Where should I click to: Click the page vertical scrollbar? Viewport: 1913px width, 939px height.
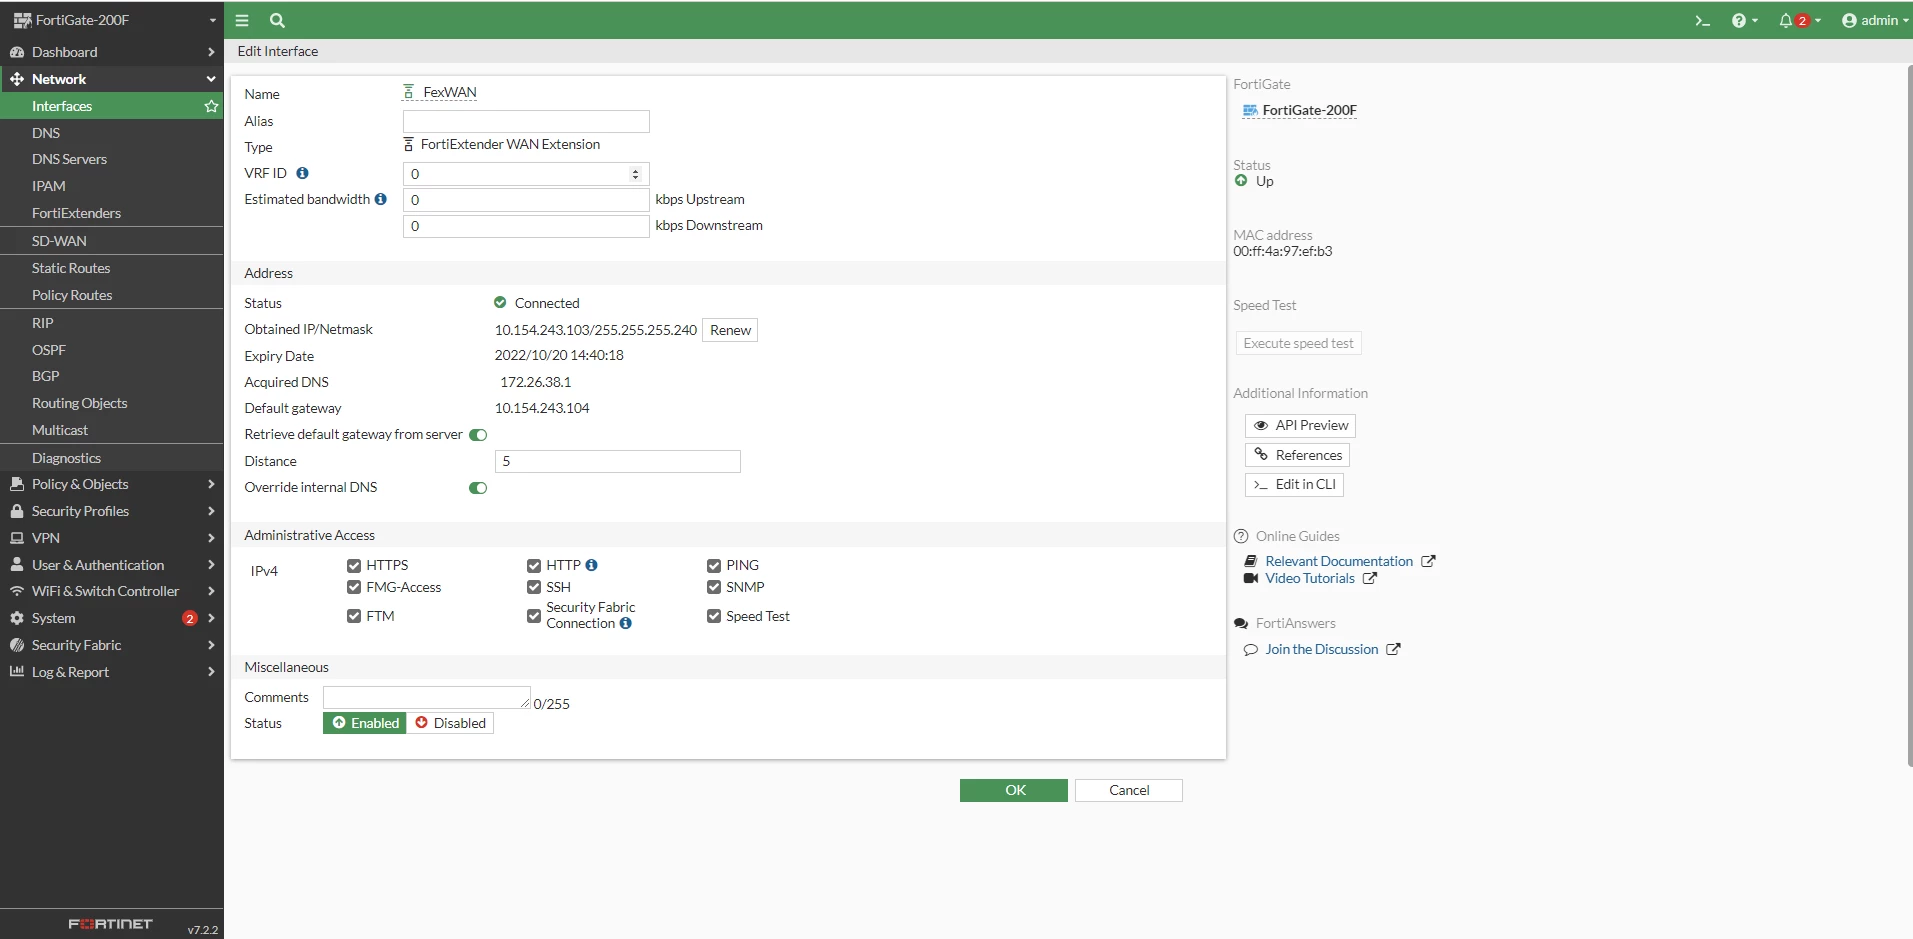coord(1909,415)
